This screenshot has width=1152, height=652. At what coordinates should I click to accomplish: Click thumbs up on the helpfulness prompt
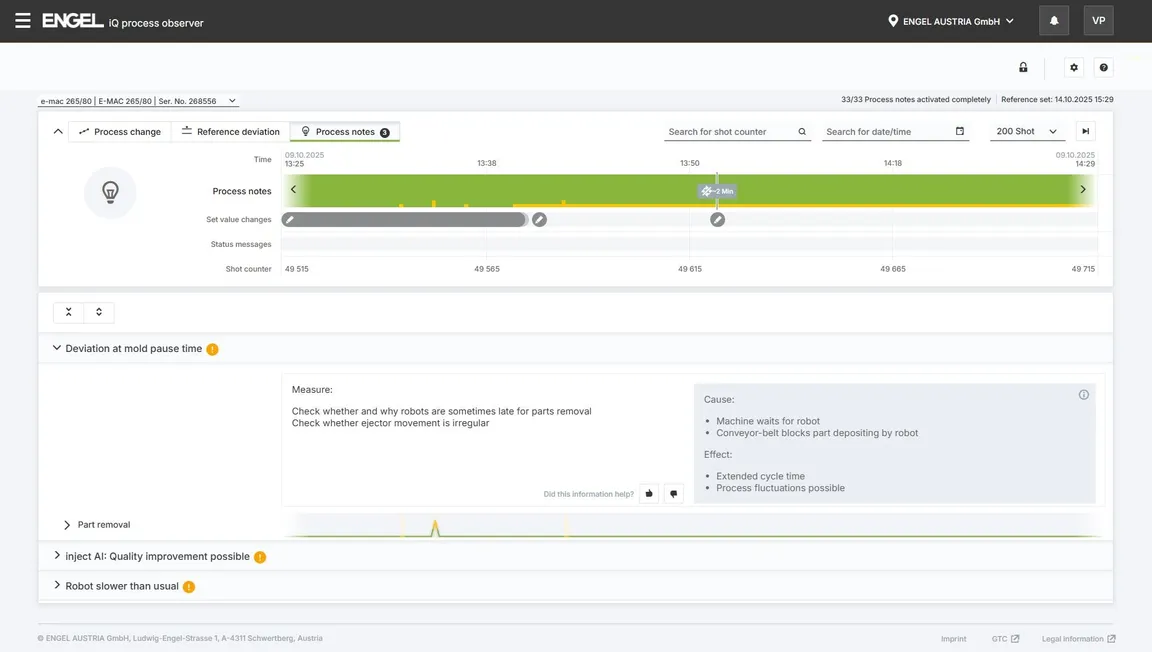pyautogui.click(x=649, y=494)
